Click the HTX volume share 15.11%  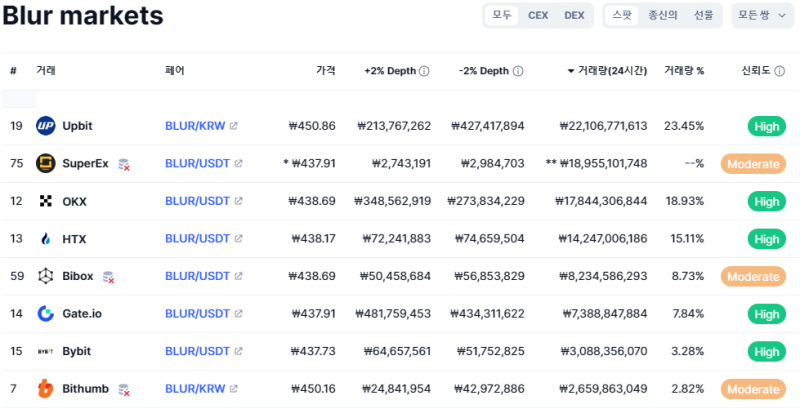point(685,239)
